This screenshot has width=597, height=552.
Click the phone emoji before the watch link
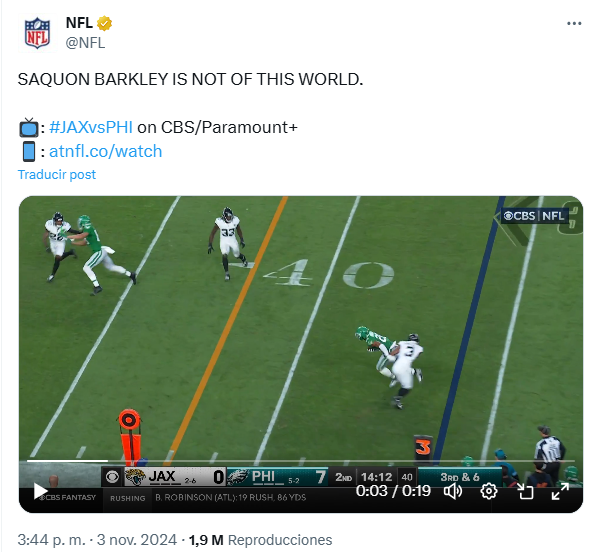(29, 152)
